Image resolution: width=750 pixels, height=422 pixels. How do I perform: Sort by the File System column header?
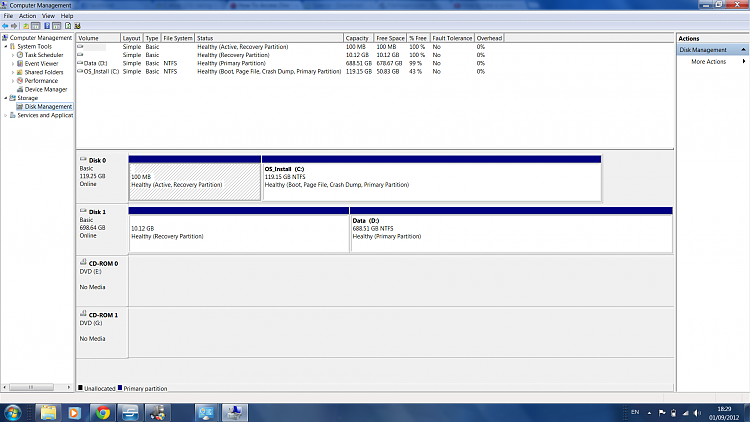tap(177, 38)
